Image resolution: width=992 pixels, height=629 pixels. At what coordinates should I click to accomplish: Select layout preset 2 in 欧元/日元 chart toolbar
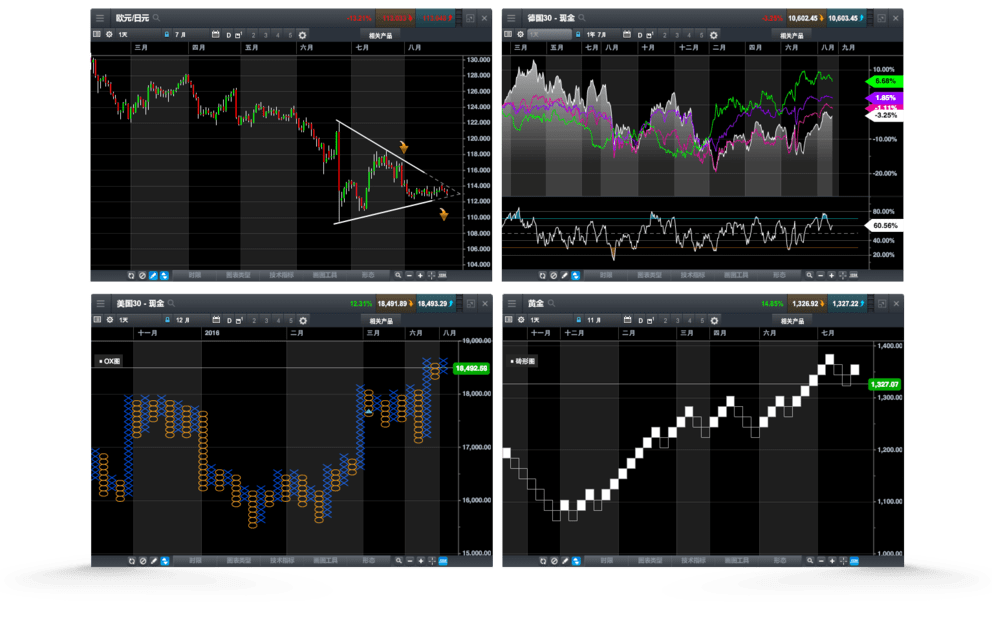253,35
